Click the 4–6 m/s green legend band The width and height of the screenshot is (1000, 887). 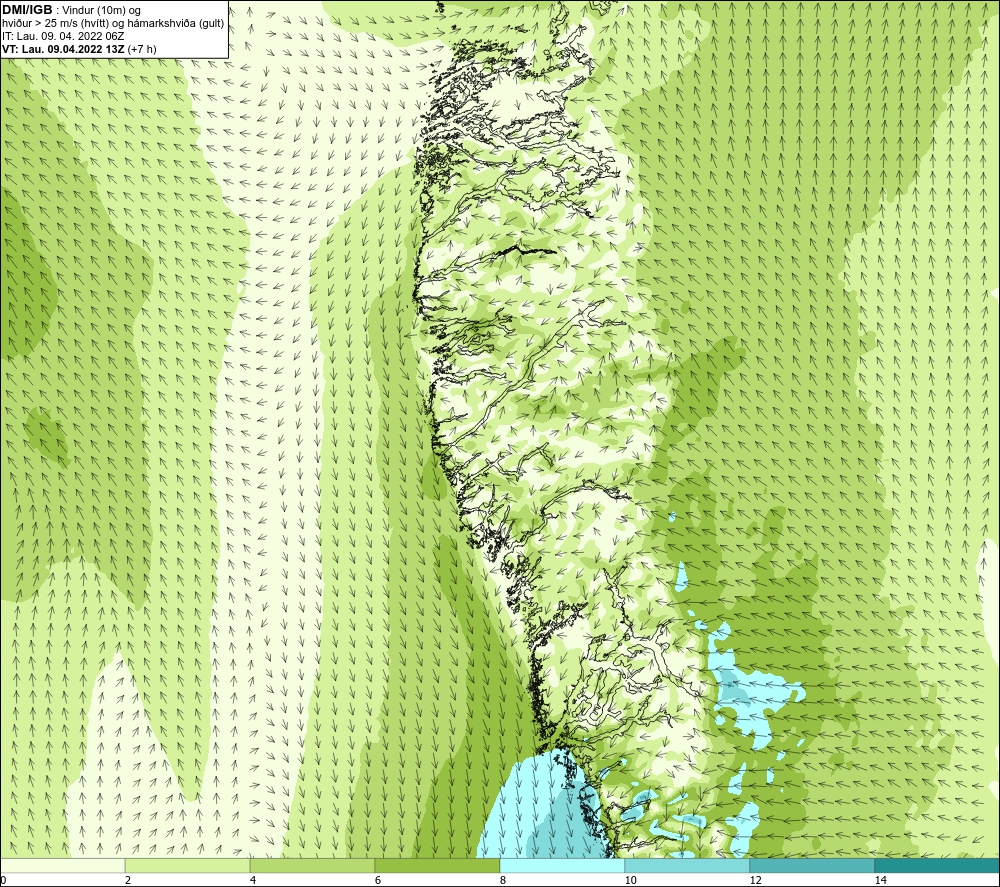pos(312,865)
